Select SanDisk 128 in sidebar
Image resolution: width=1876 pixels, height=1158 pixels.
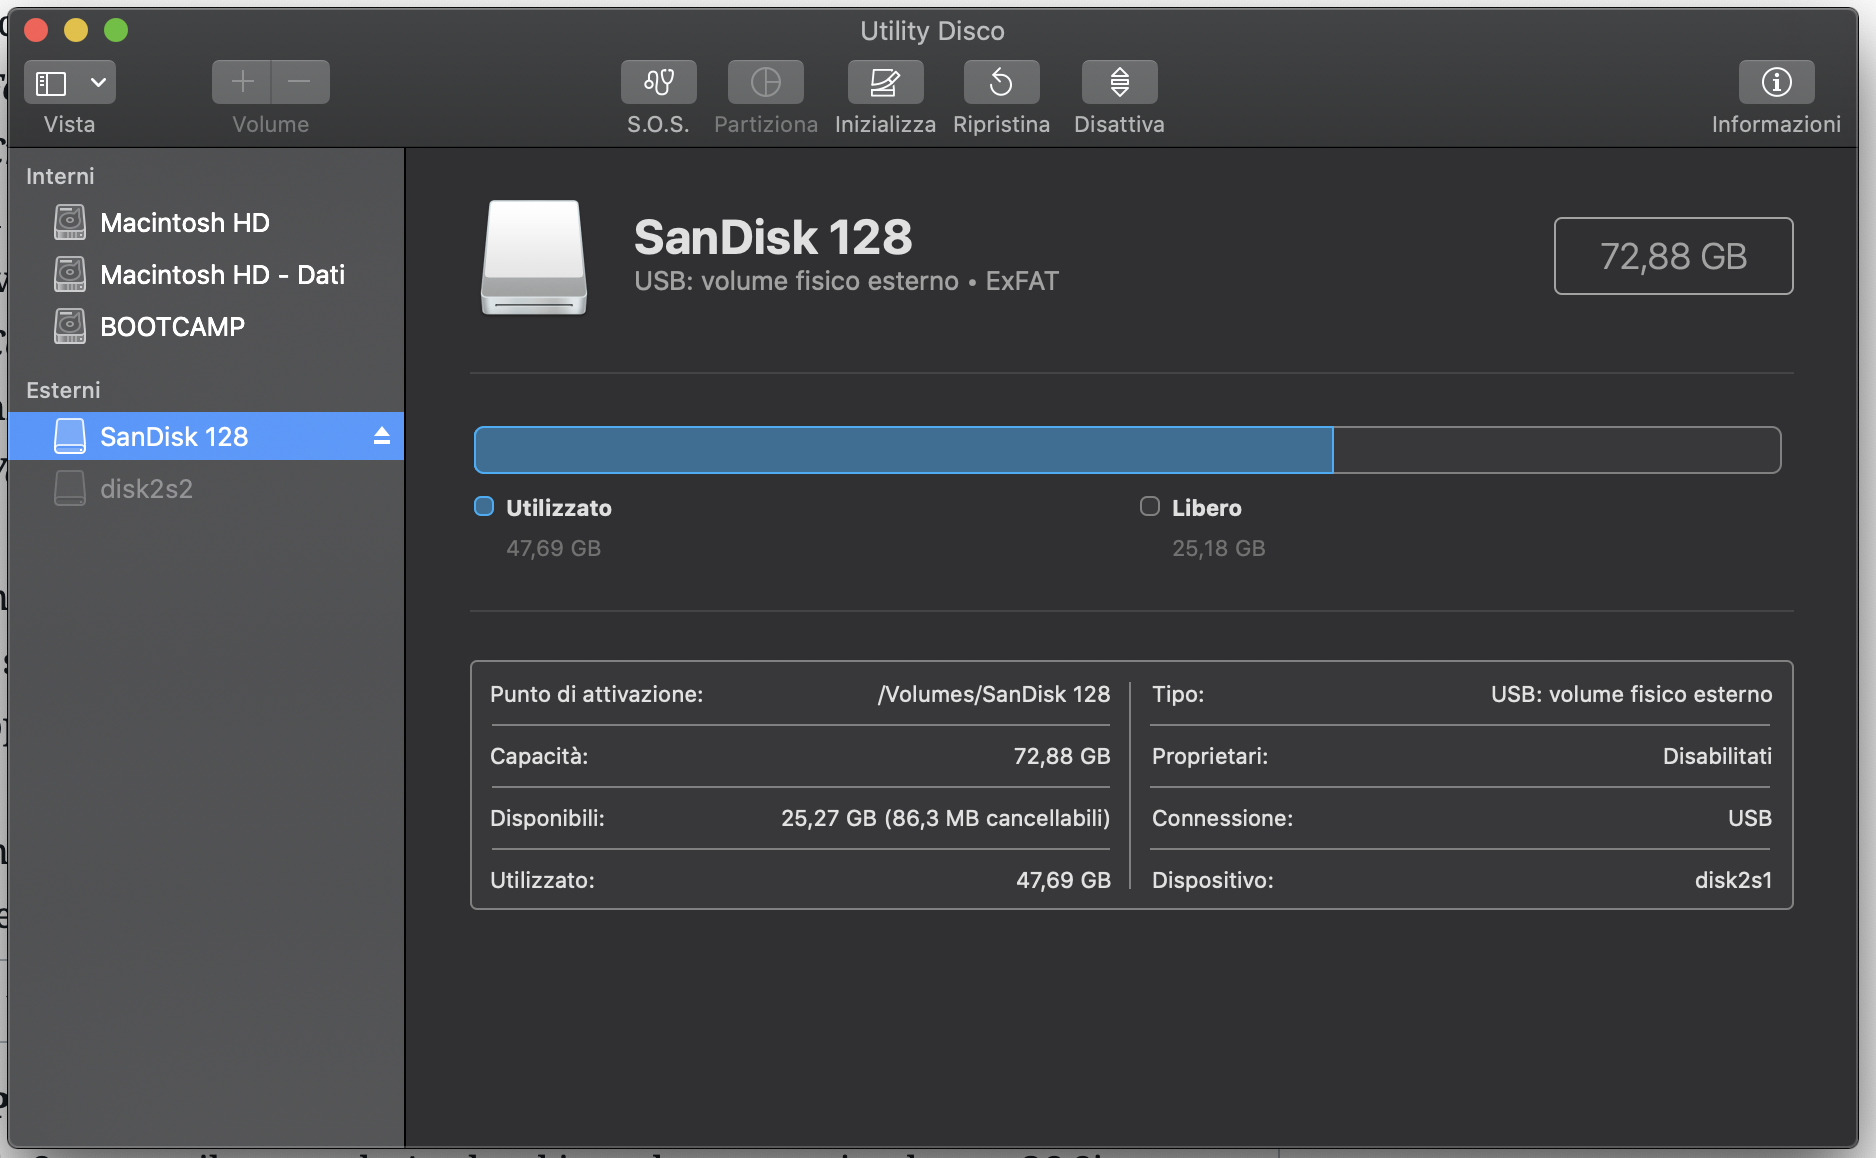(x=206, y=437)
